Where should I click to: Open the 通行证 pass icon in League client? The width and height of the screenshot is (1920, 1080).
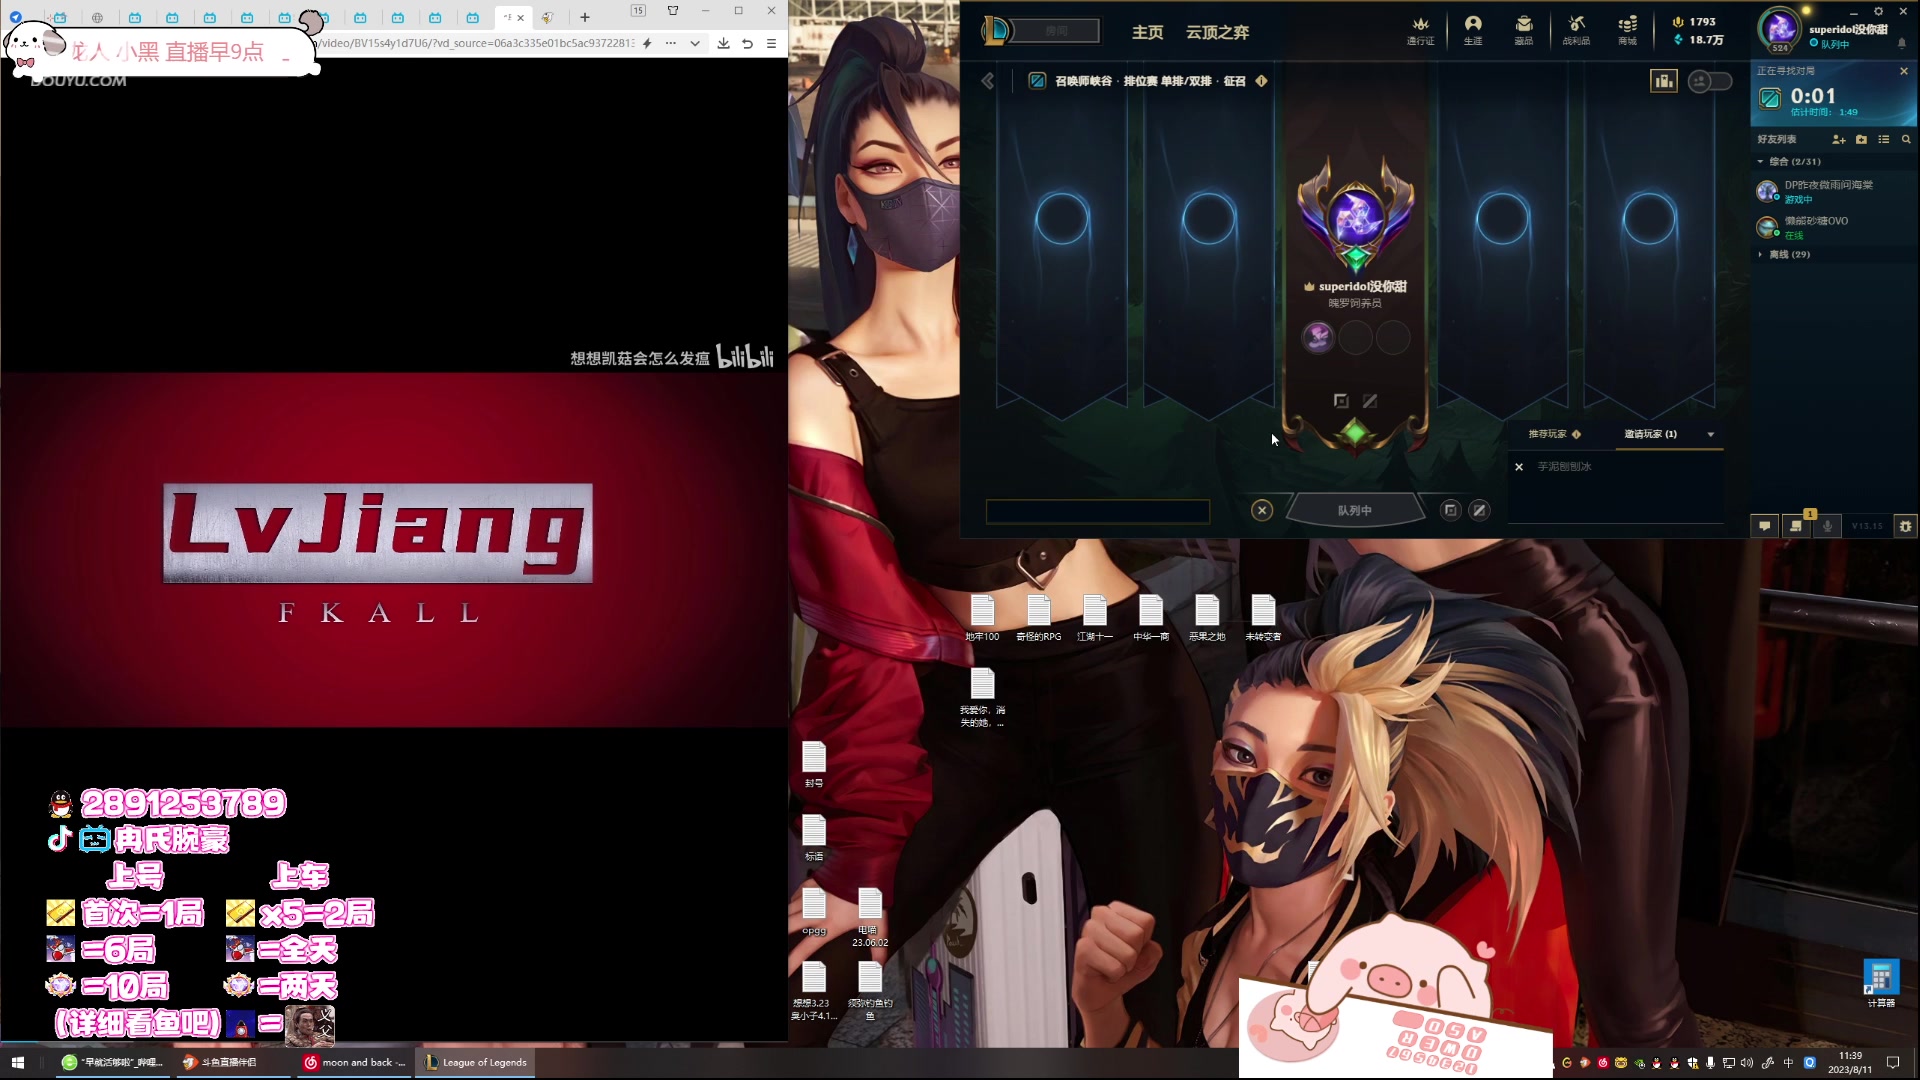click(1420, 30)
